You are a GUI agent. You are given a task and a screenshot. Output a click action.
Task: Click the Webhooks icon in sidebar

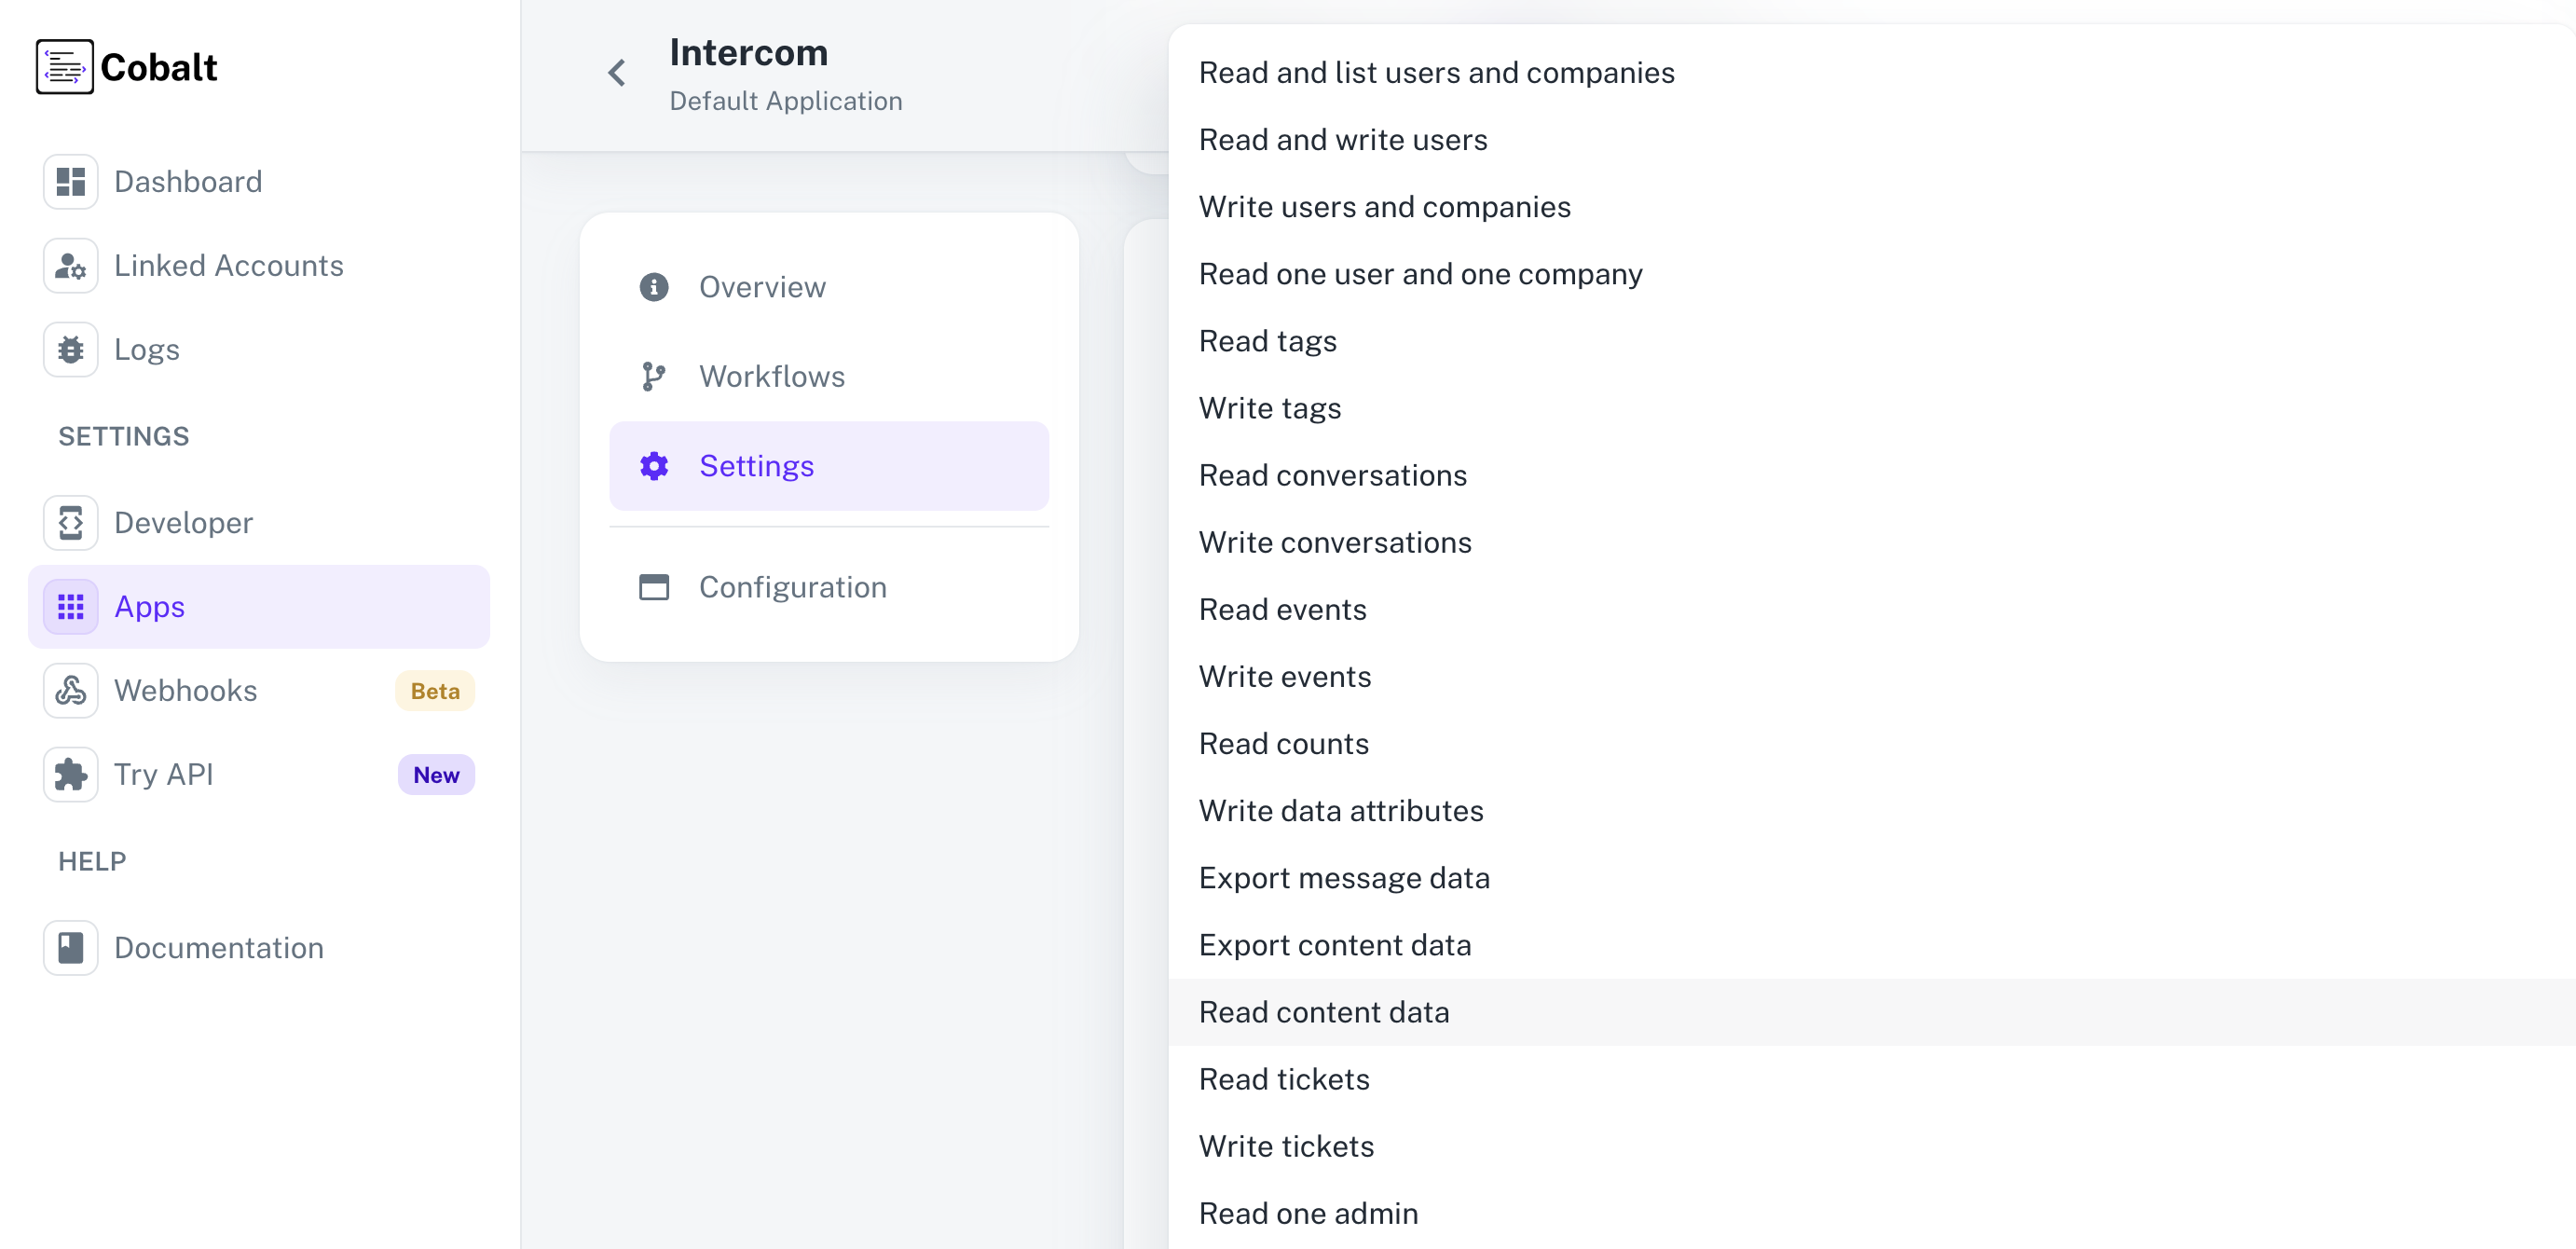70,690
